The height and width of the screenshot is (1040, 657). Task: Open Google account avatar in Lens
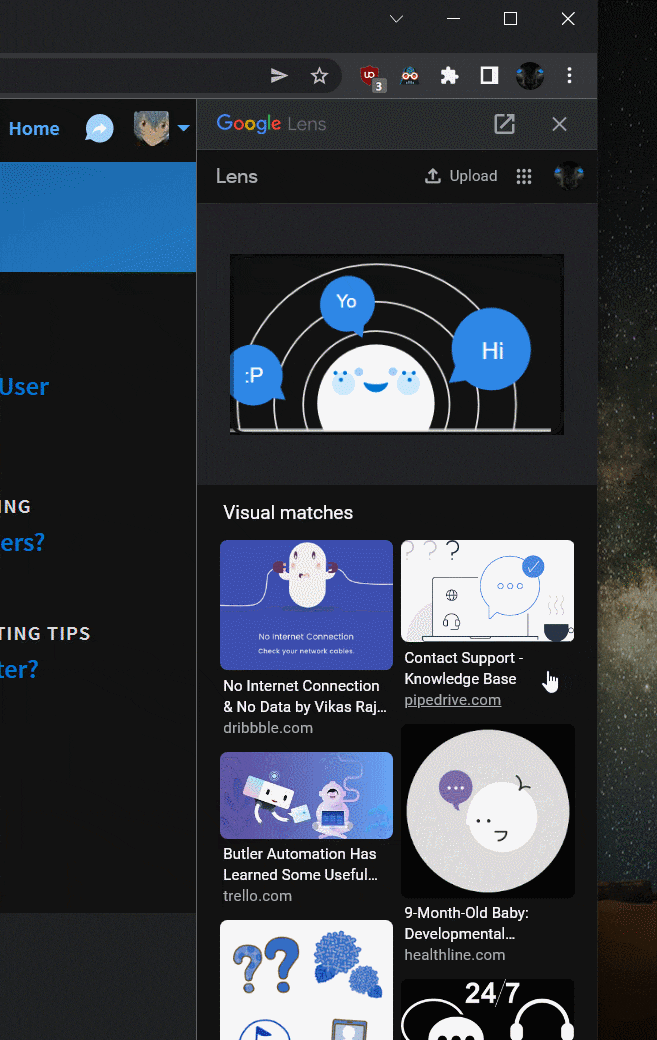pyautogui.click(x=569, y=176)
